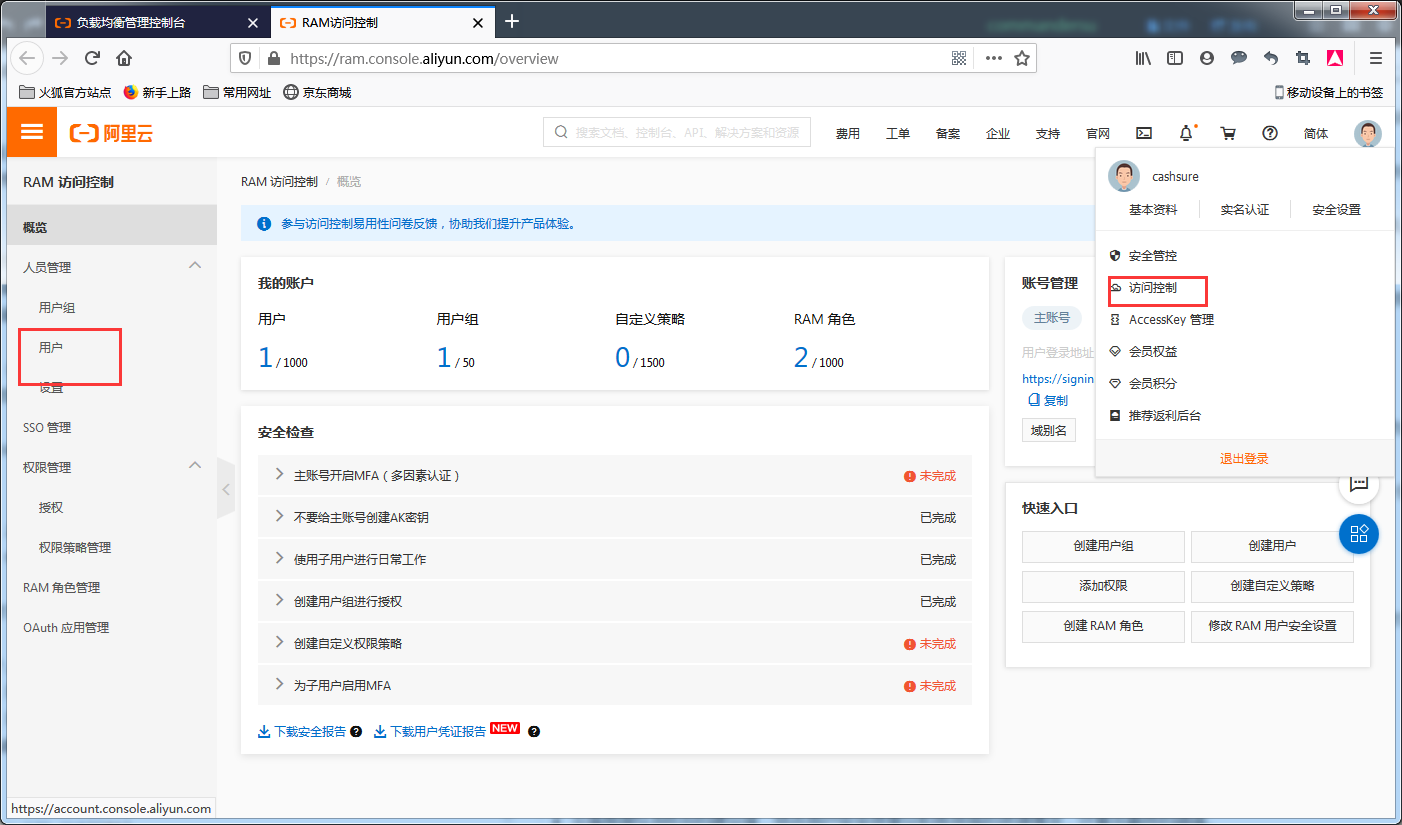Open the orange Aliyun product hamburger menu
This screenshot has width=1402, height=825.
pos(31,131)
